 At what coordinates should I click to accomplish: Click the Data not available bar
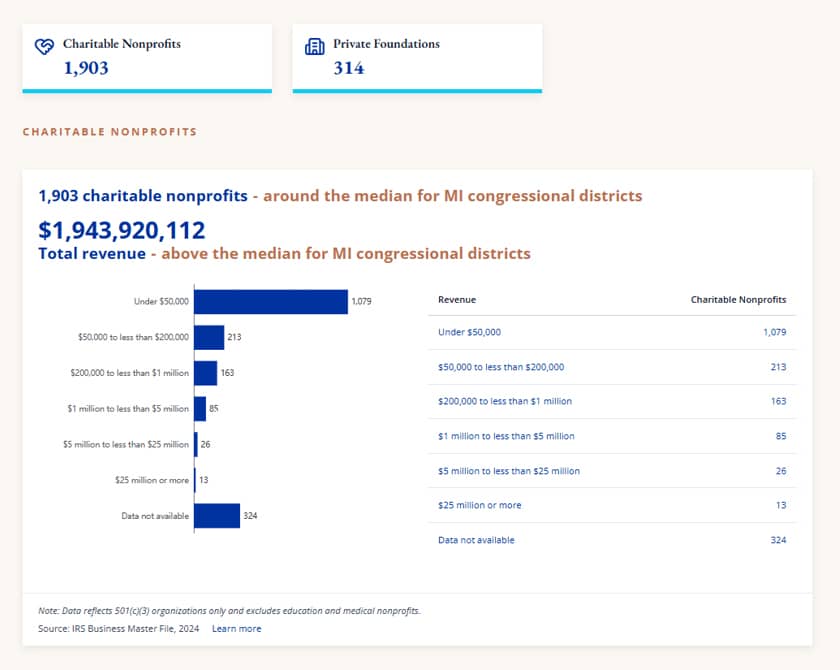click(217, 516)
